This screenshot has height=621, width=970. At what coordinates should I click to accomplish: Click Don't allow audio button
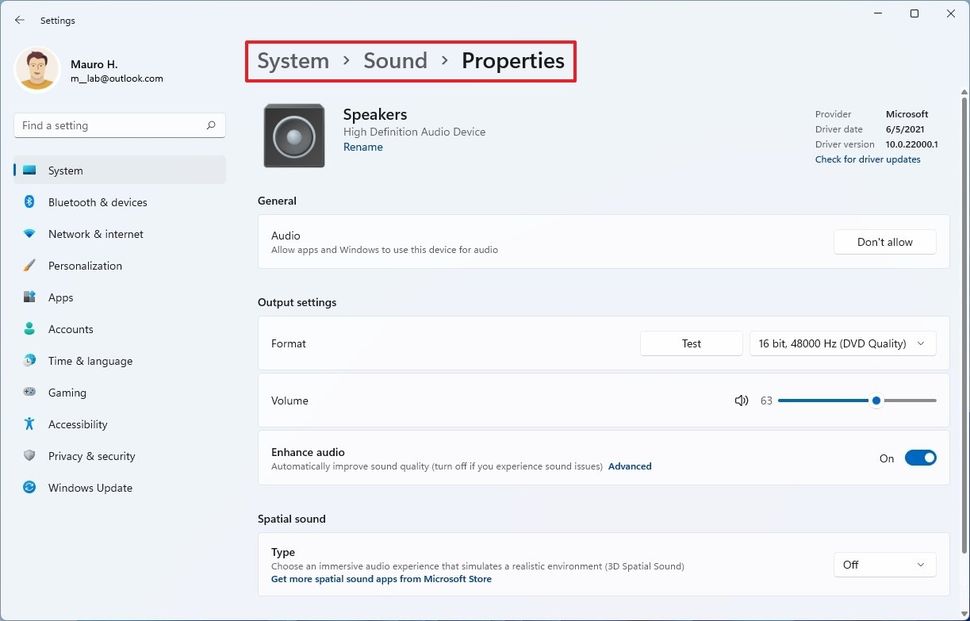point(885,242)
